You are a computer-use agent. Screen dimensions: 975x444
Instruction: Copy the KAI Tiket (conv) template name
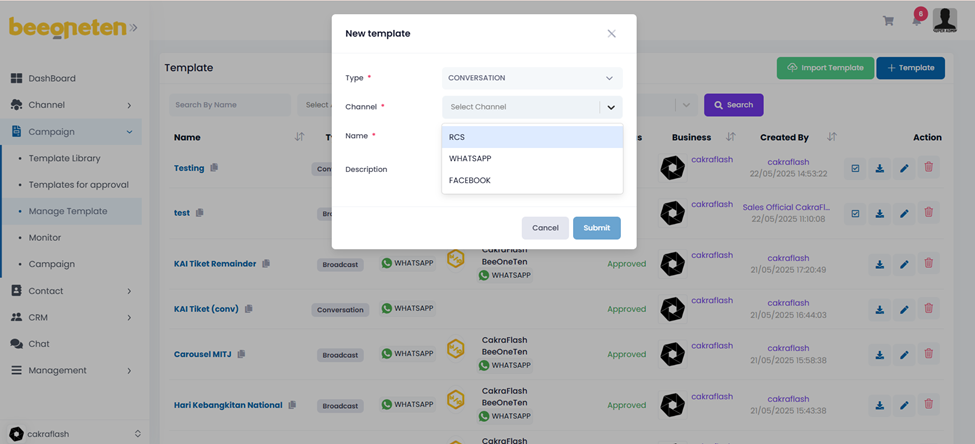[x=249, y=309]
